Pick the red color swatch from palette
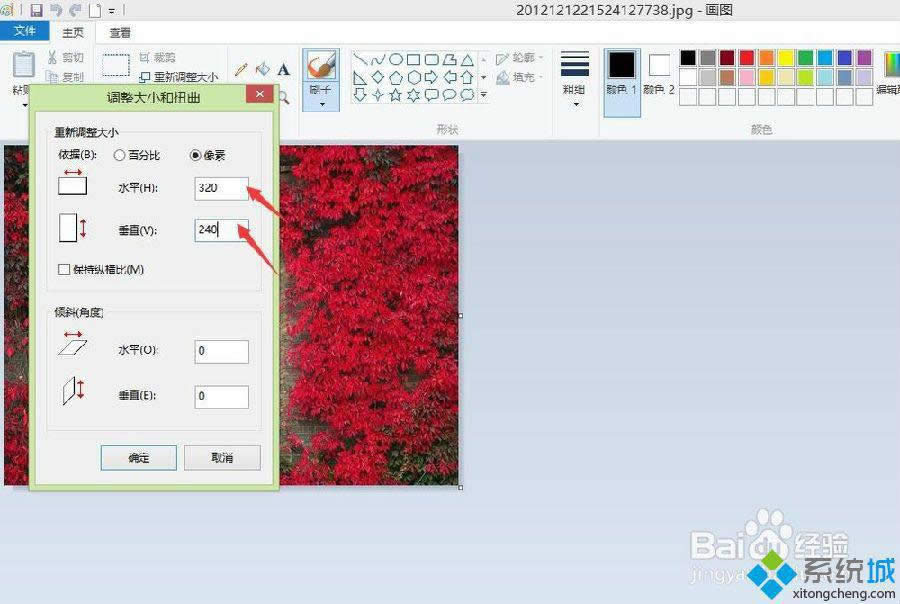The image size is (900, 604). 745,58
